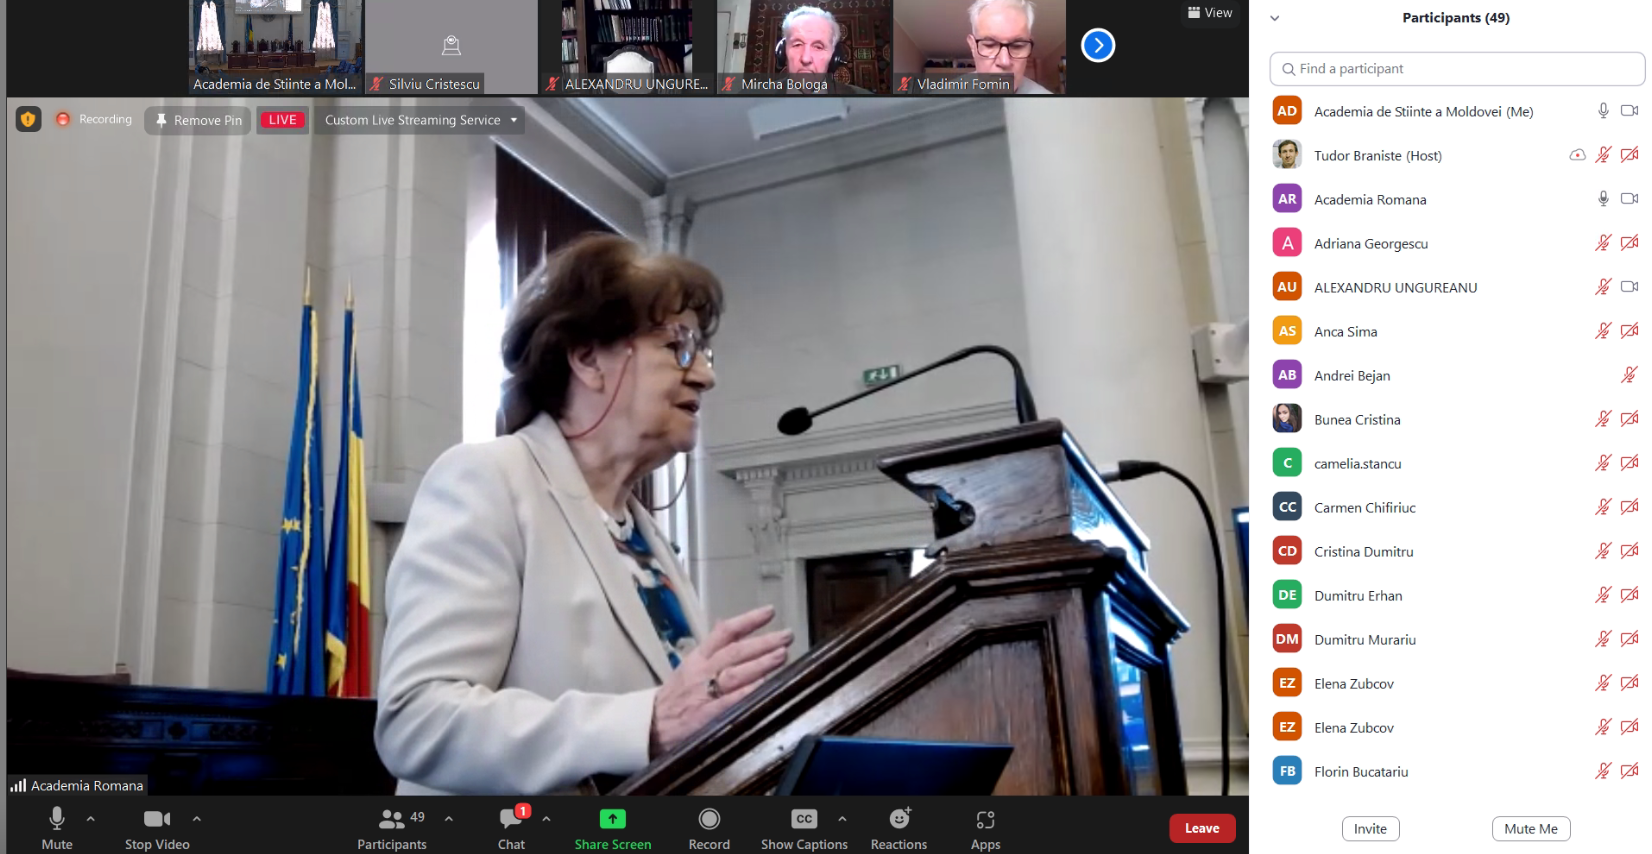Click camera icon for ALEXANDRU UNGUREANU row
This screenshot has height=854, width=1652.
pyautogui.click(x=1629, y=287)
